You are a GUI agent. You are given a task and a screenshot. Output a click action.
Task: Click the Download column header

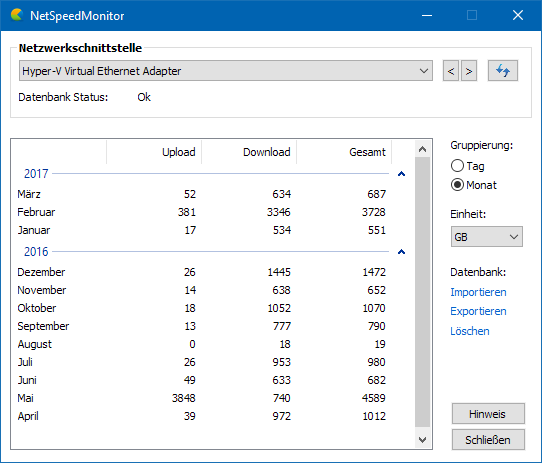coord(249,152)
